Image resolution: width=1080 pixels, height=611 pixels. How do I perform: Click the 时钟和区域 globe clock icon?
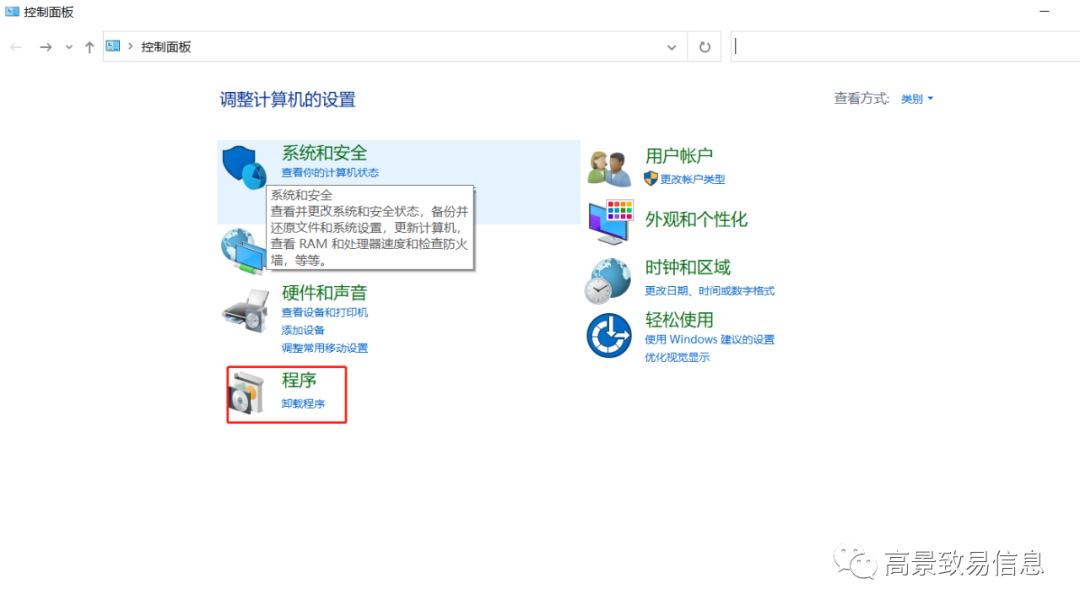click(x=608, y=277)
